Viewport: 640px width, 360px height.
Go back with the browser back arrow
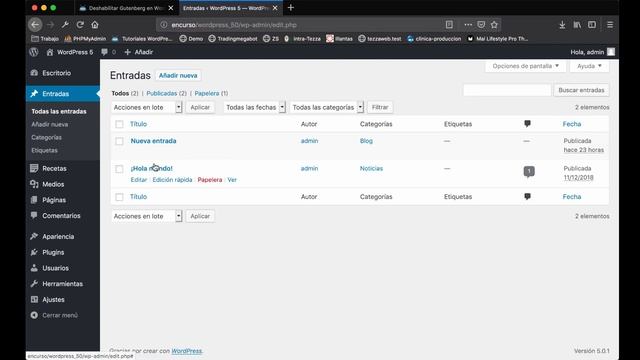(35, 24)
